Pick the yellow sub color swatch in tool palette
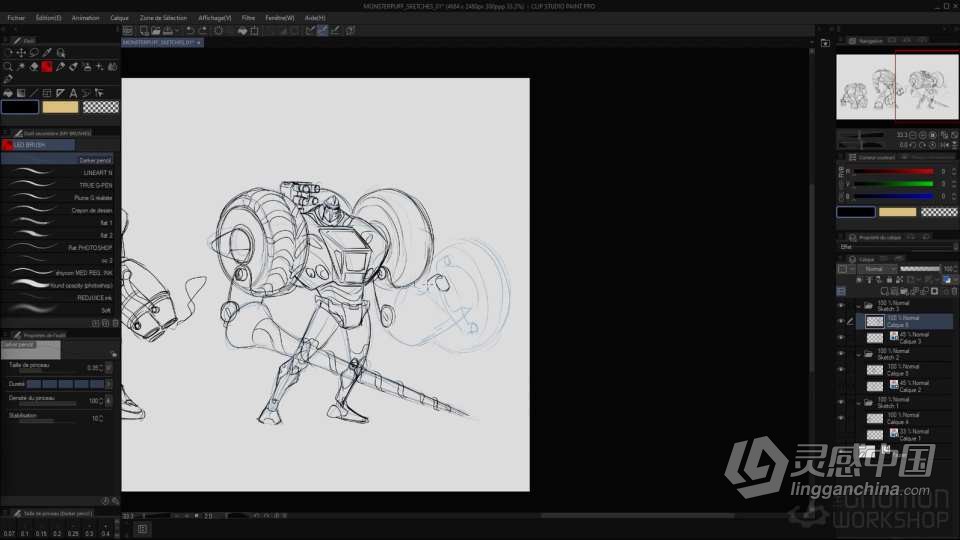This screenshot has width=960, height=540. pos(60,107)
